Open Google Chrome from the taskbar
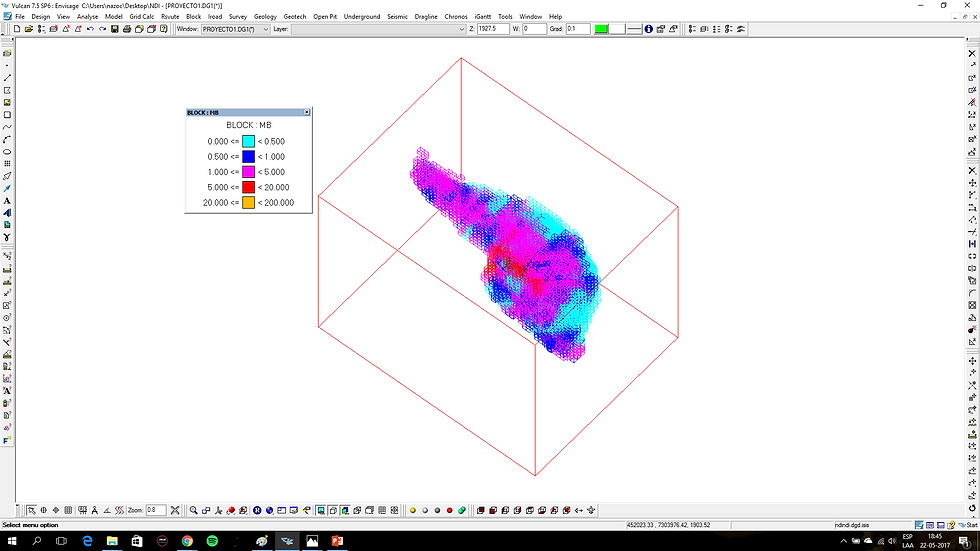The height and width of the screenshot is (551, 980). point(187,541)
